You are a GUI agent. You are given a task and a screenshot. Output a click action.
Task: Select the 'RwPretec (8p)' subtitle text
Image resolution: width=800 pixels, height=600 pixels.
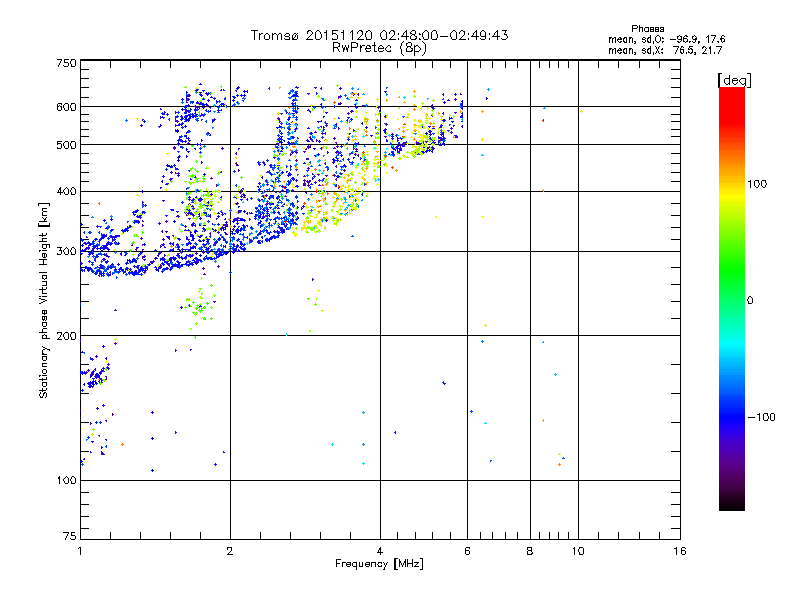point(379,48)
